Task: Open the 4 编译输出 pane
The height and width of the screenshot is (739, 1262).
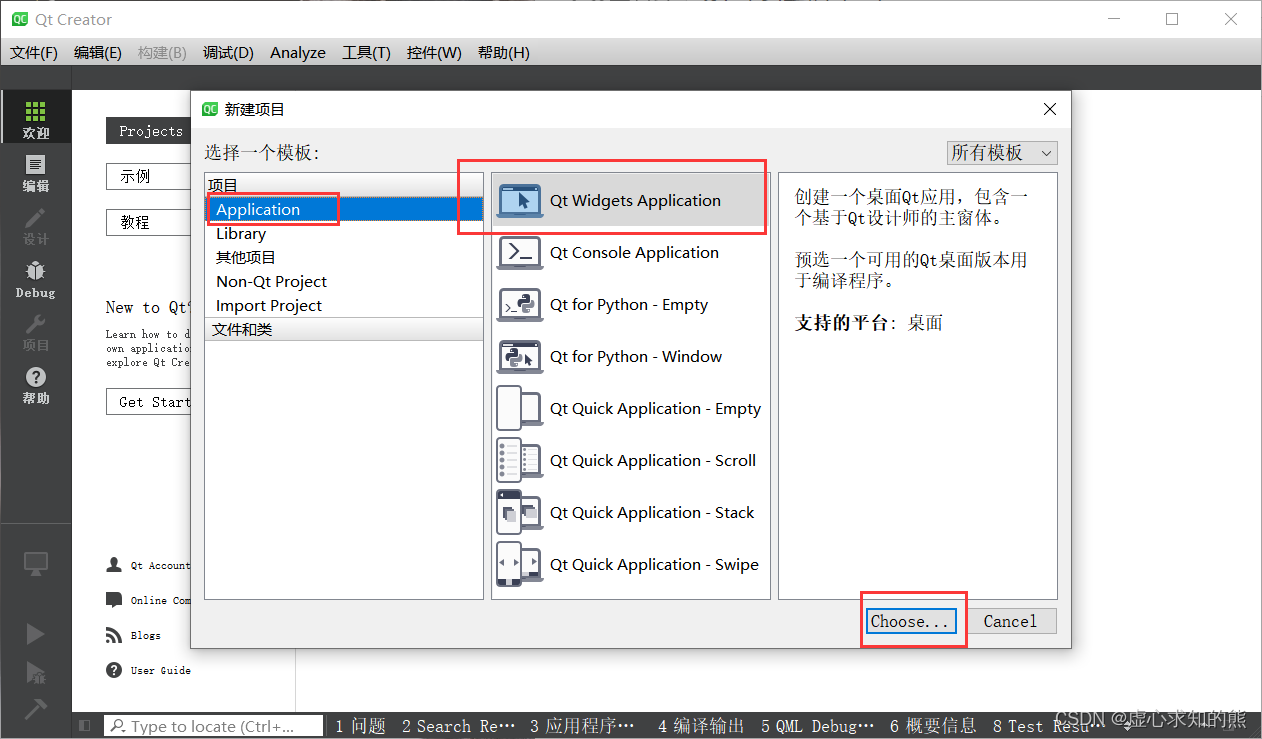Action: click(x=701, y=726)
